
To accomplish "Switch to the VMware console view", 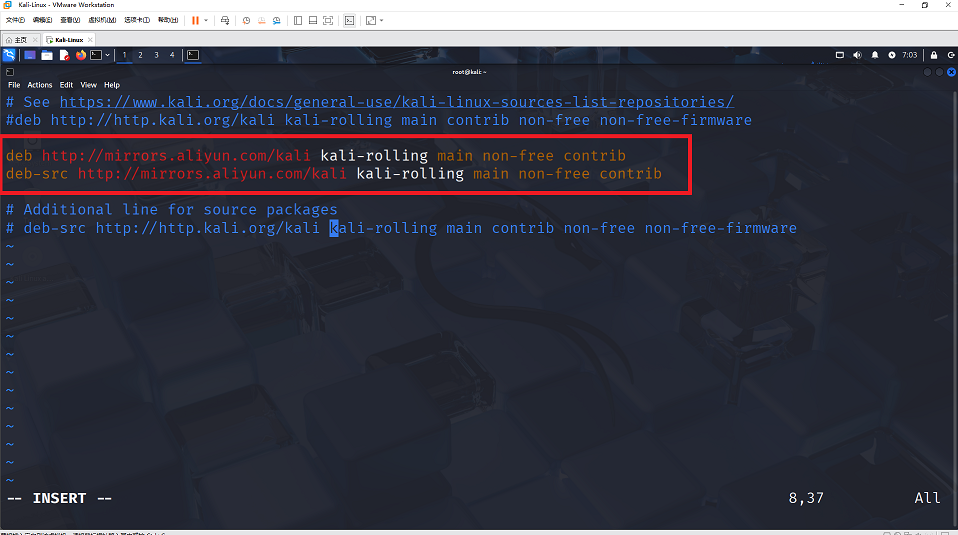I will point(349,20).
